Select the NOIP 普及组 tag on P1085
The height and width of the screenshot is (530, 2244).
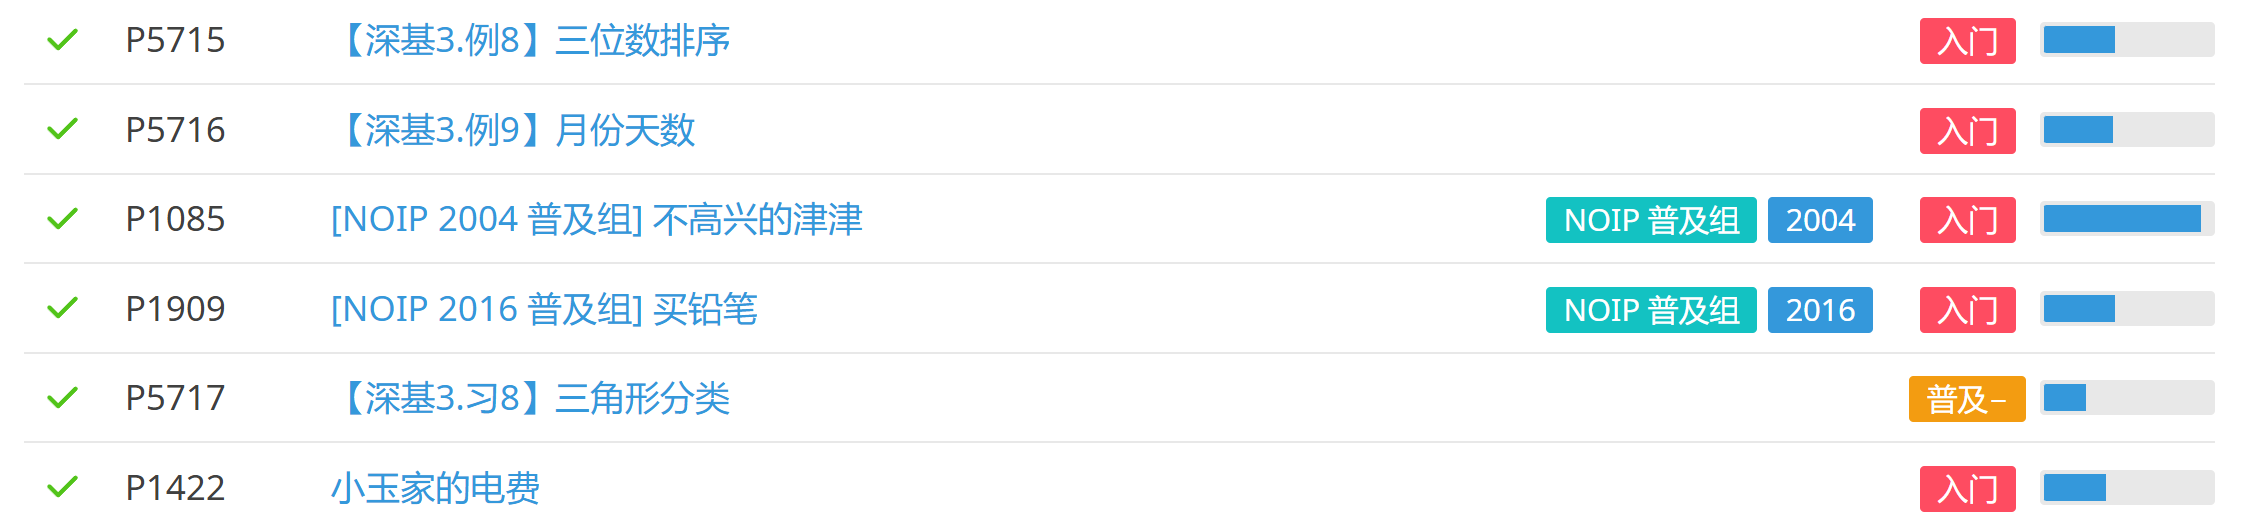[x=1651, y=220]
